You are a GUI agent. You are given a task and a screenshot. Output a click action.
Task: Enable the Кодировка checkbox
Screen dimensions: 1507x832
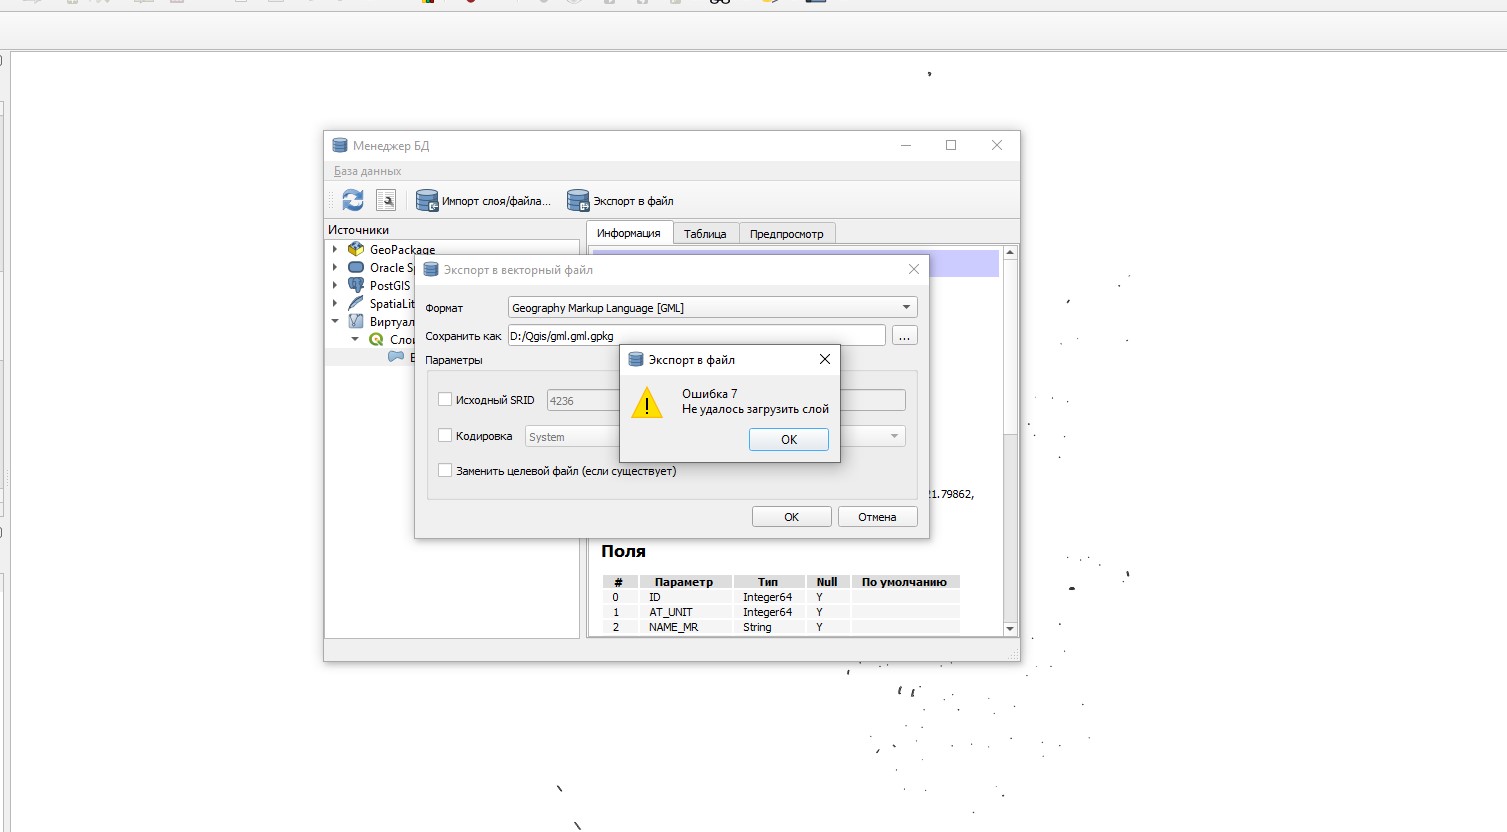point(444,435)
